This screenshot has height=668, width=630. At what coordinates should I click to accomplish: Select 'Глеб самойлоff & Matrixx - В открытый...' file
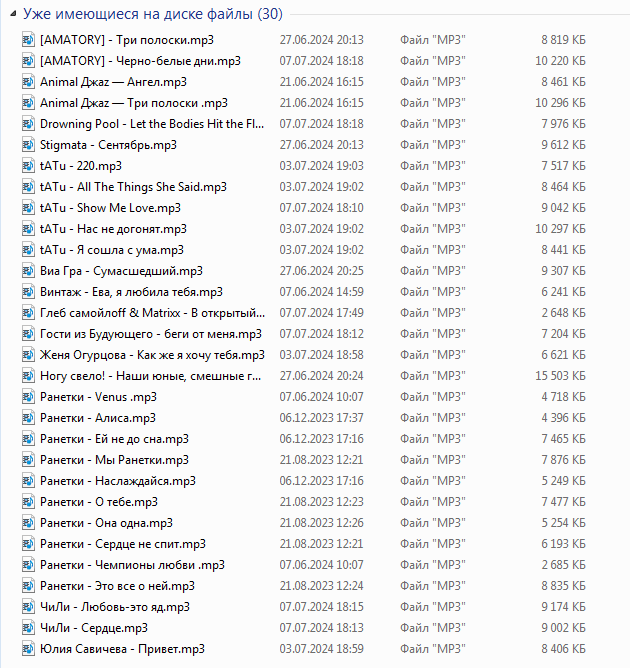152,313
